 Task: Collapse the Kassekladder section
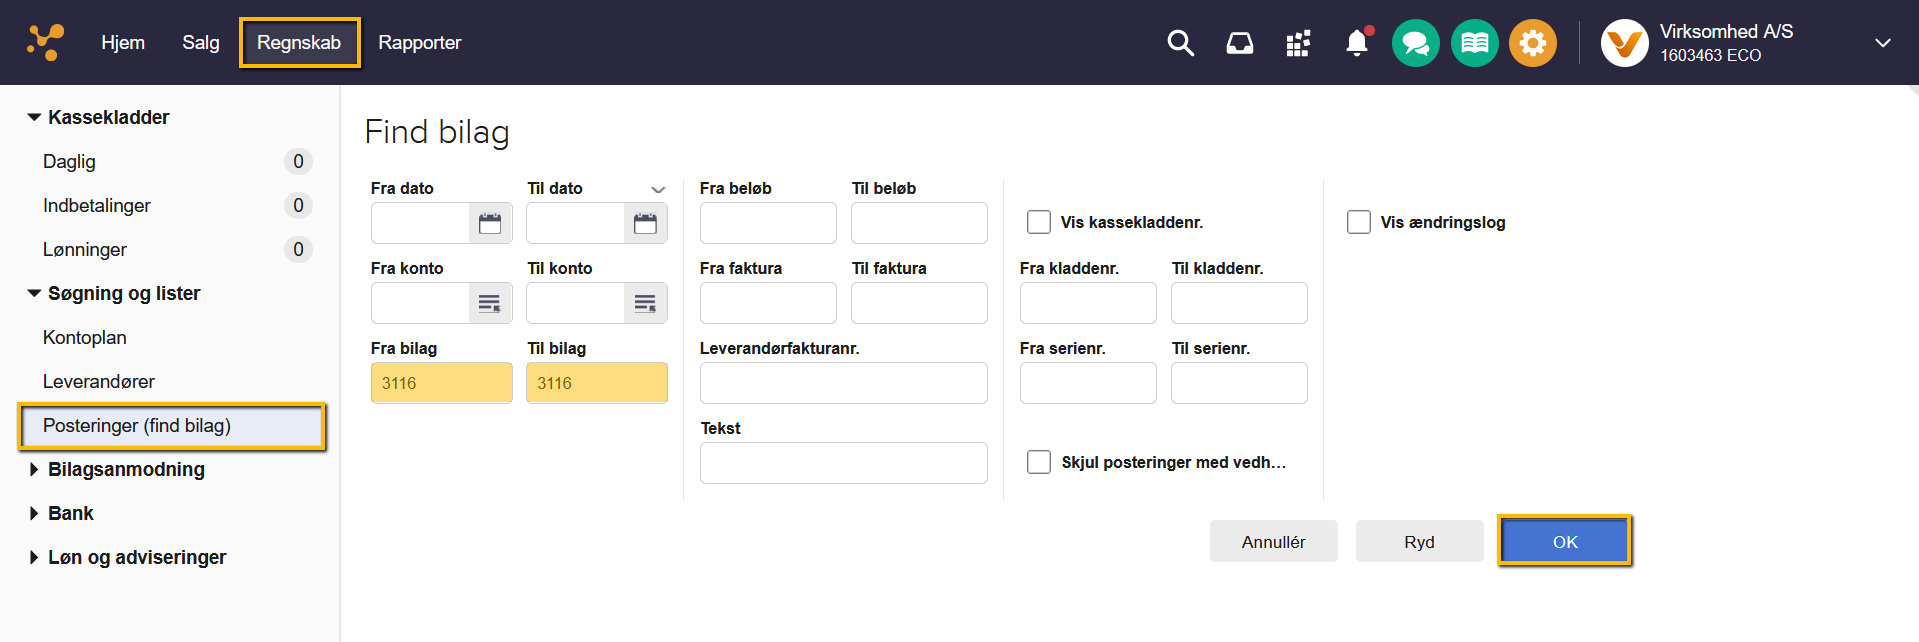coord(34,117)
